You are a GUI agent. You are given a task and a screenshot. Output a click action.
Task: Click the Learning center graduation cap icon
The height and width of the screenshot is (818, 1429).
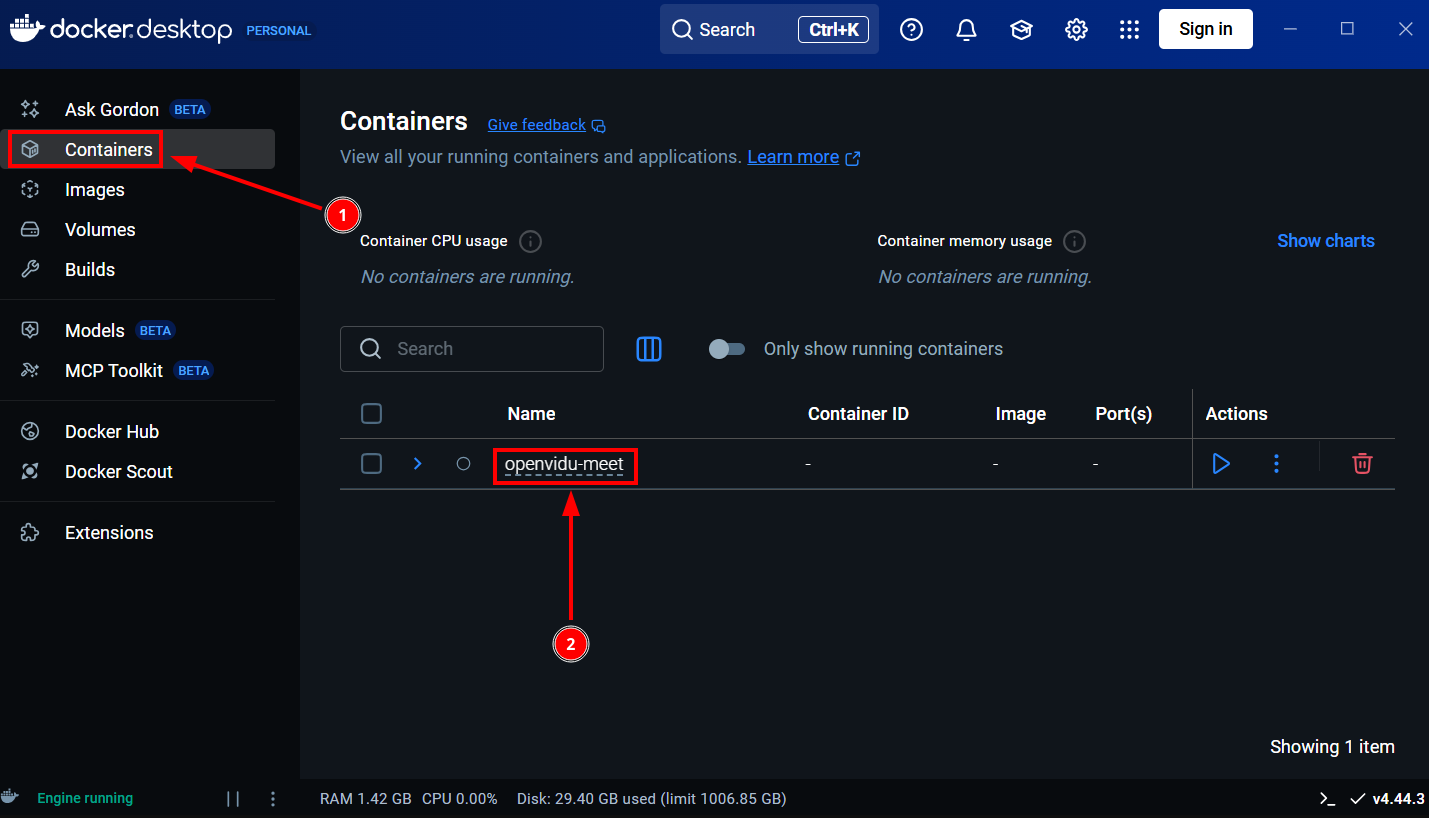coord(1021,30)
